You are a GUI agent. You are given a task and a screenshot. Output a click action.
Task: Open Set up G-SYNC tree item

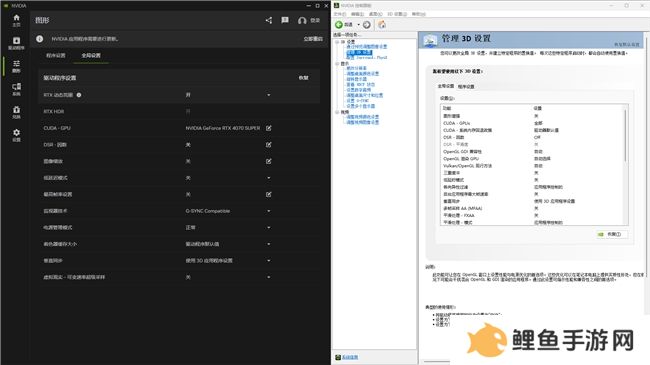click(357, 100)
